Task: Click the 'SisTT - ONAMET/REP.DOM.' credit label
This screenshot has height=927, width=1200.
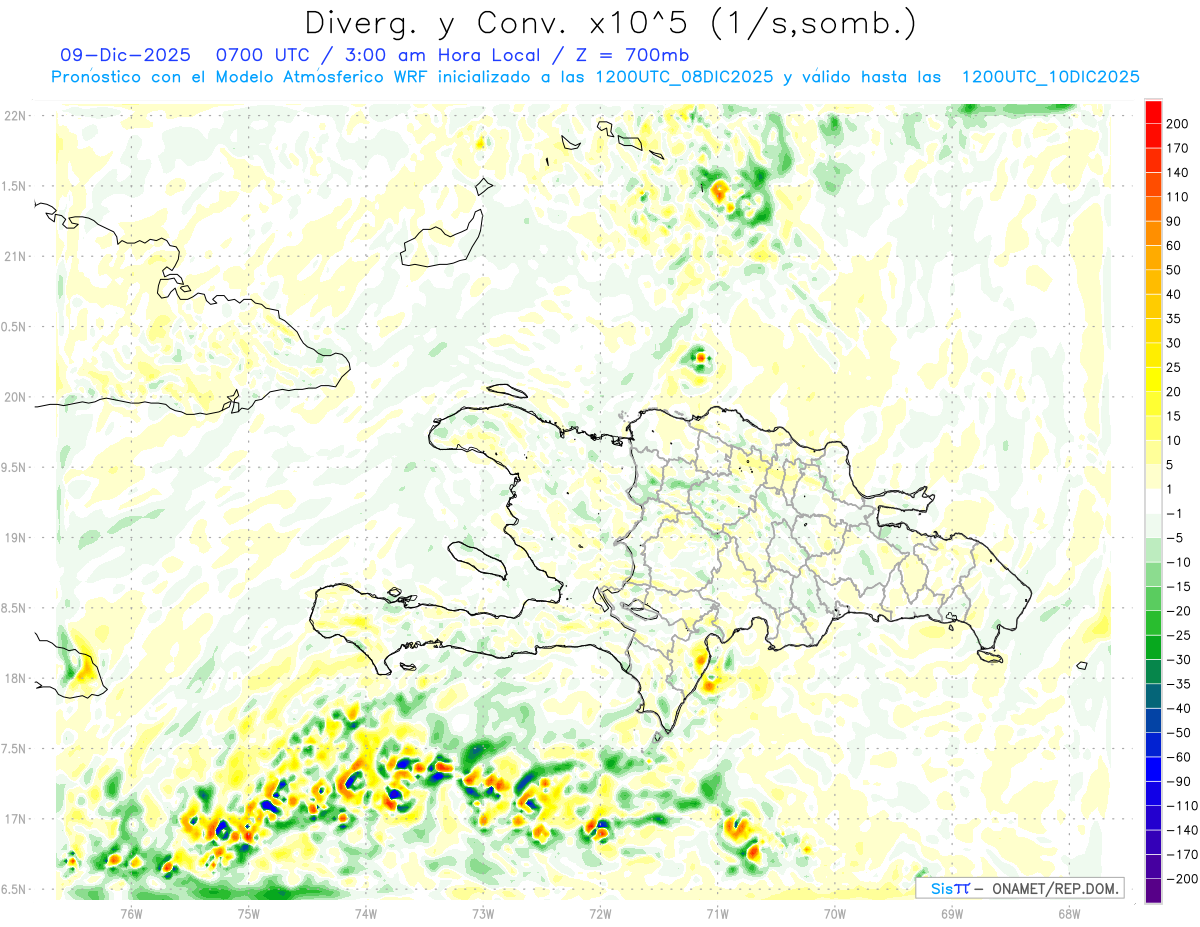Action: pyautogui.click(x=1020, y=888)
